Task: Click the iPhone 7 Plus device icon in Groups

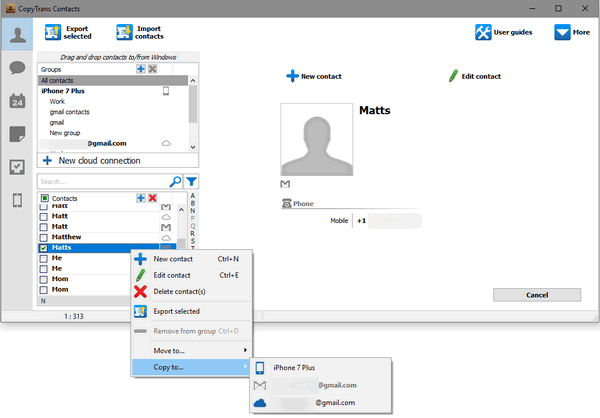Action: 166,91
